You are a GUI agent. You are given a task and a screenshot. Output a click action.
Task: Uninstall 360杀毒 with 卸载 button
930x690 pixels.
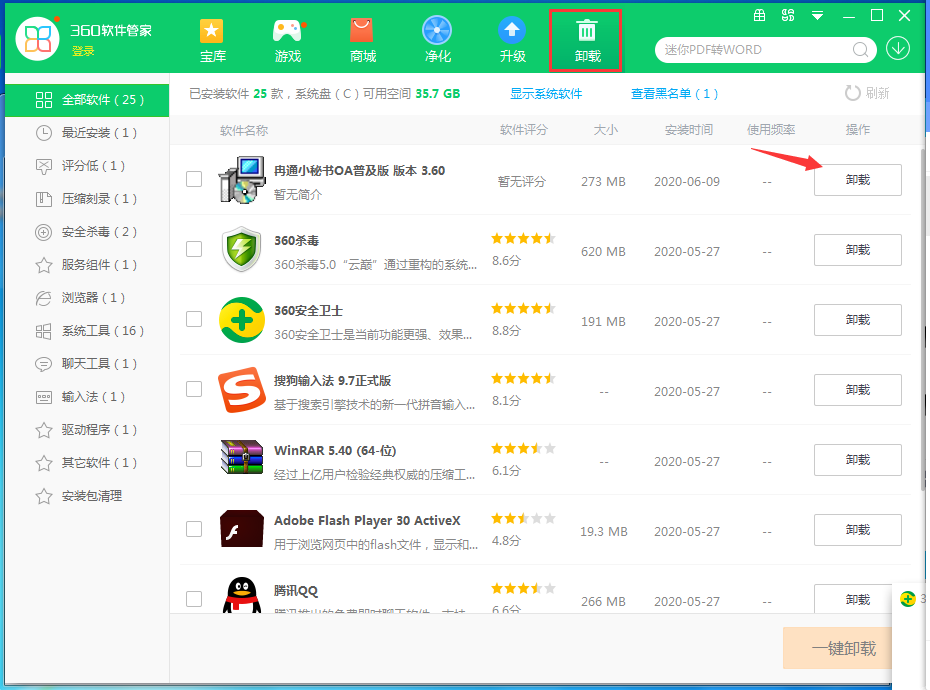point(858,250)
